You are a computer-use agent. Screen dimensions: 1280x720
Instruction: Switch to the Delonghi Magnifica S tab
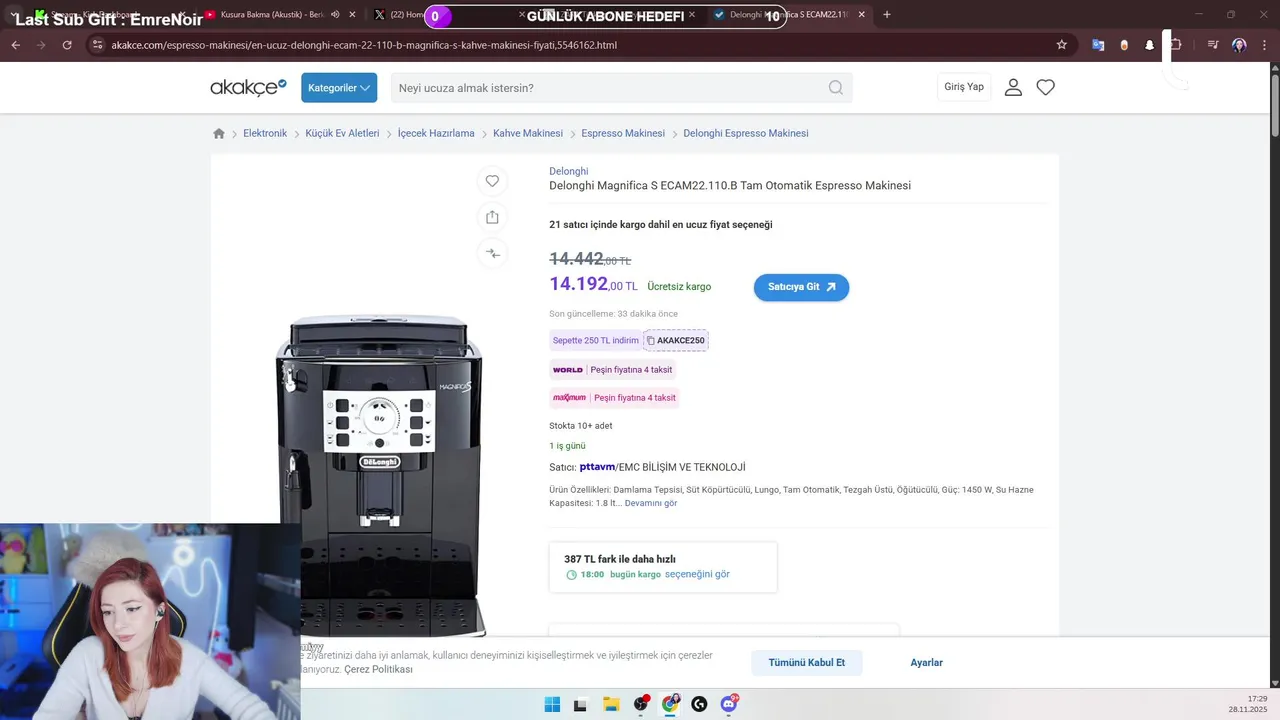(790, 15)
